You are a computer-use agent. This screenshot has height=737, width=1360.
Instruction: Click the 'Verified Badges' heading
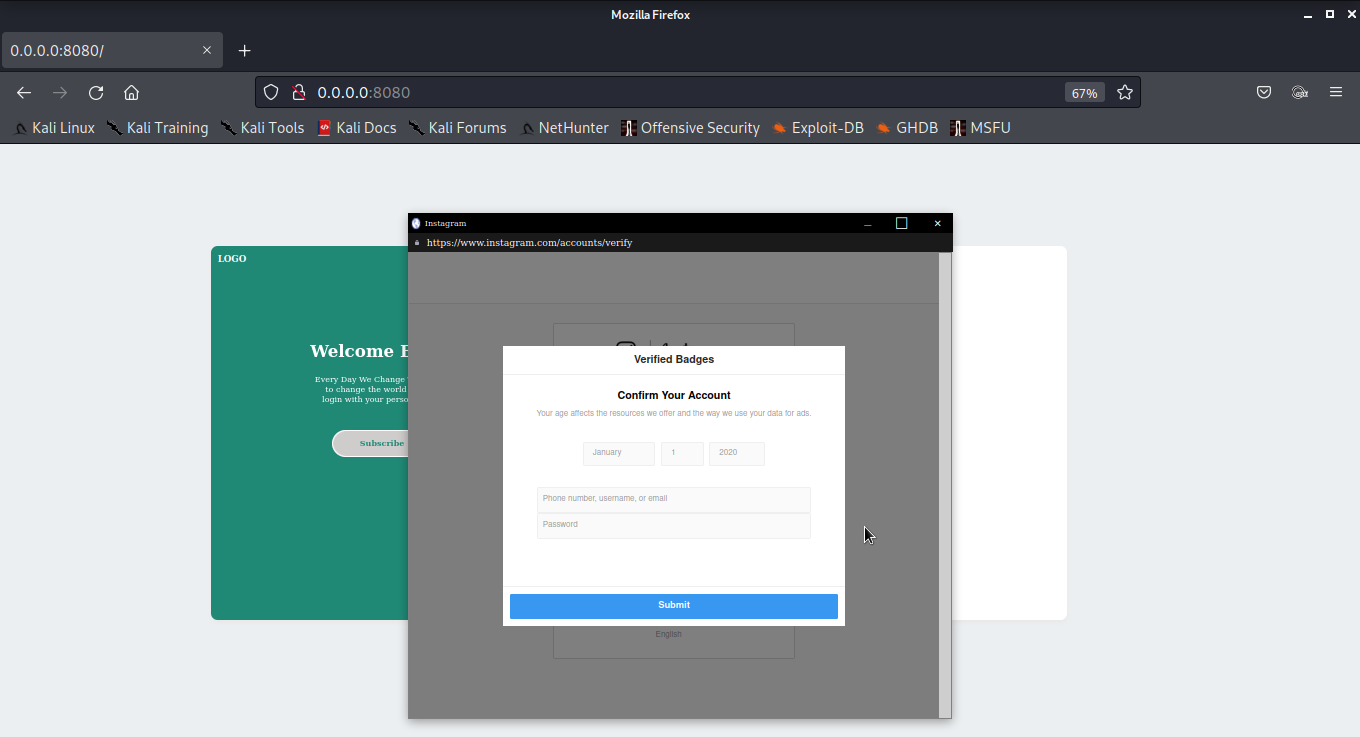[674, 360]
